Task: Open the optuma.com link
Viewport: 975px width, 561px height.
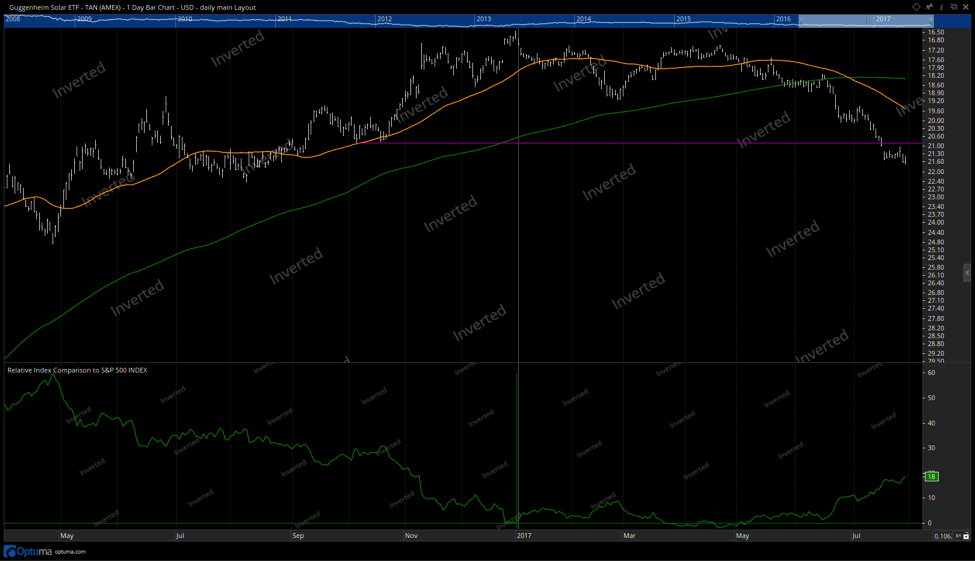Action: pyautogui.click(x=70, y=552)
